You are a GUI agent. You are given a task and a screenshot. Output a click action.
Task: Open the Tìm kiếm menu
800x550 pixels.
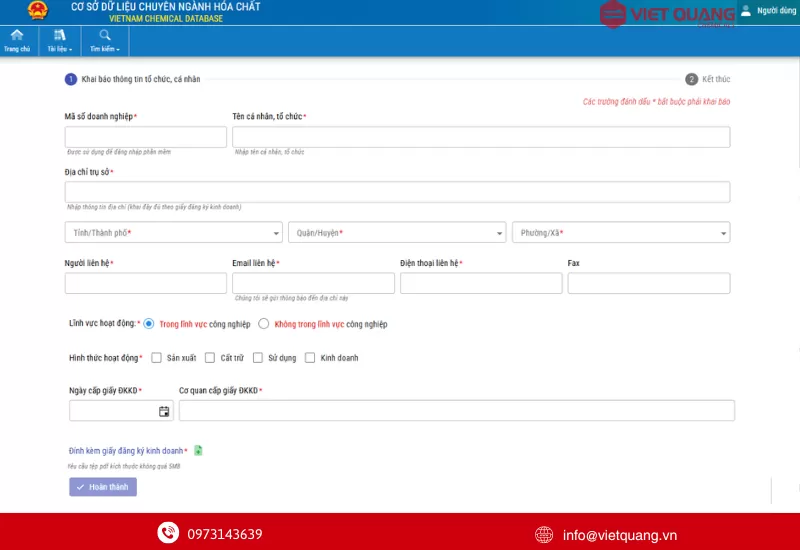[105, 40]
